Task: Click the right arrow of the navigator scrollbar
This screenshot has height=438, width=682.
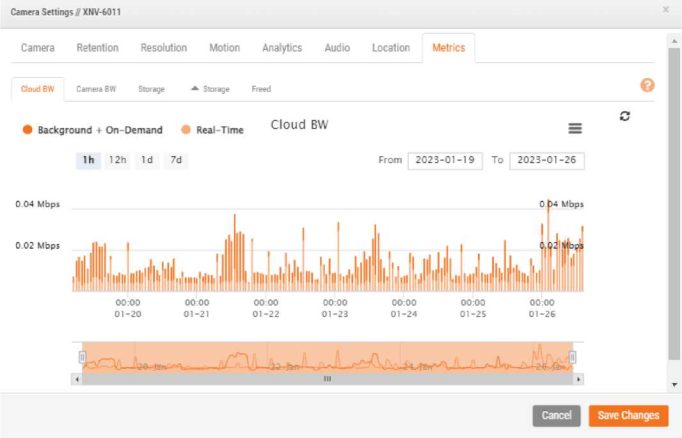Action: click(x=579, y=379)
